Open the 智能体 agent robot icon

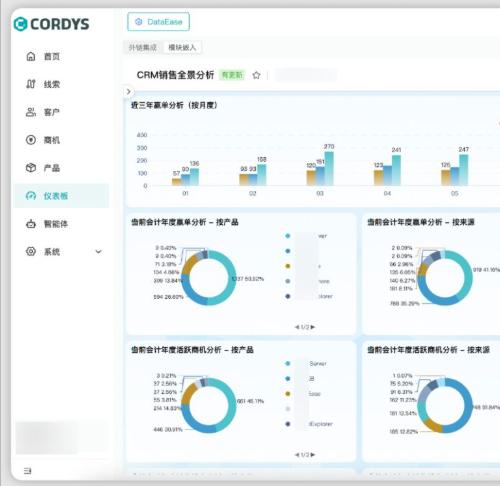(x=31, y=224)
